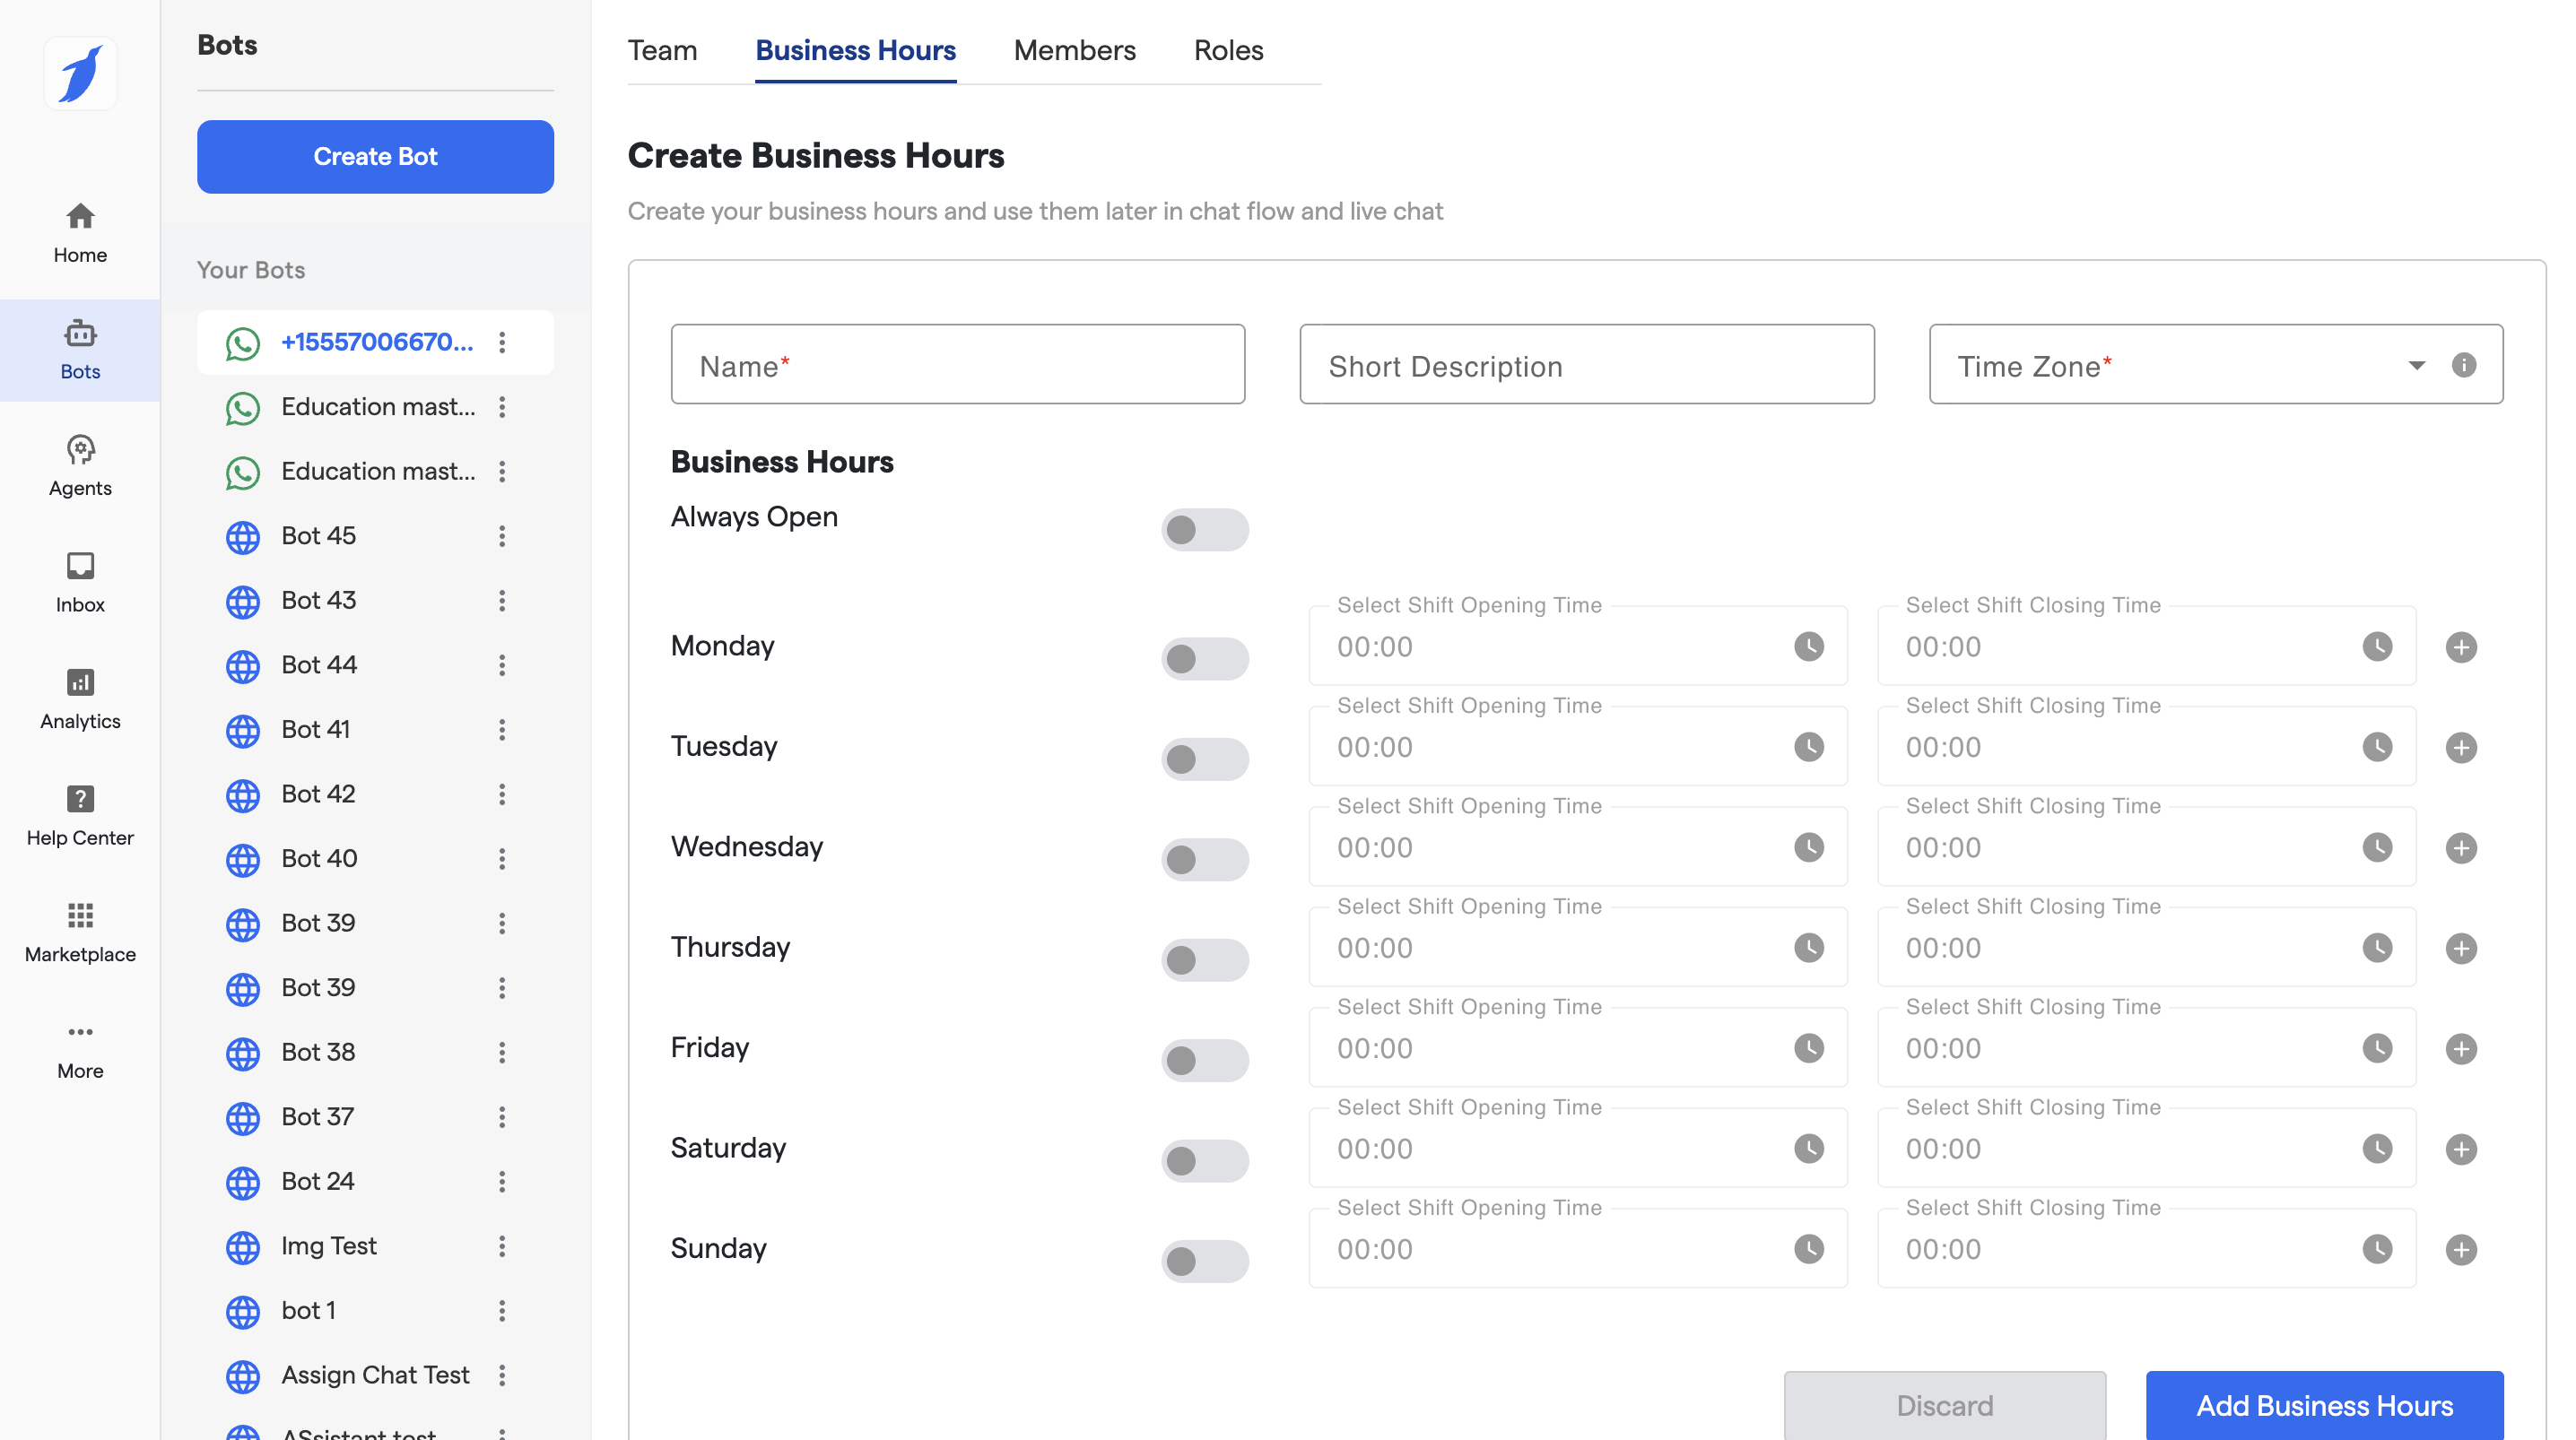The image size is (2576, 1440).
Task: Focus the Short Description field
Action: [1586, 365]
